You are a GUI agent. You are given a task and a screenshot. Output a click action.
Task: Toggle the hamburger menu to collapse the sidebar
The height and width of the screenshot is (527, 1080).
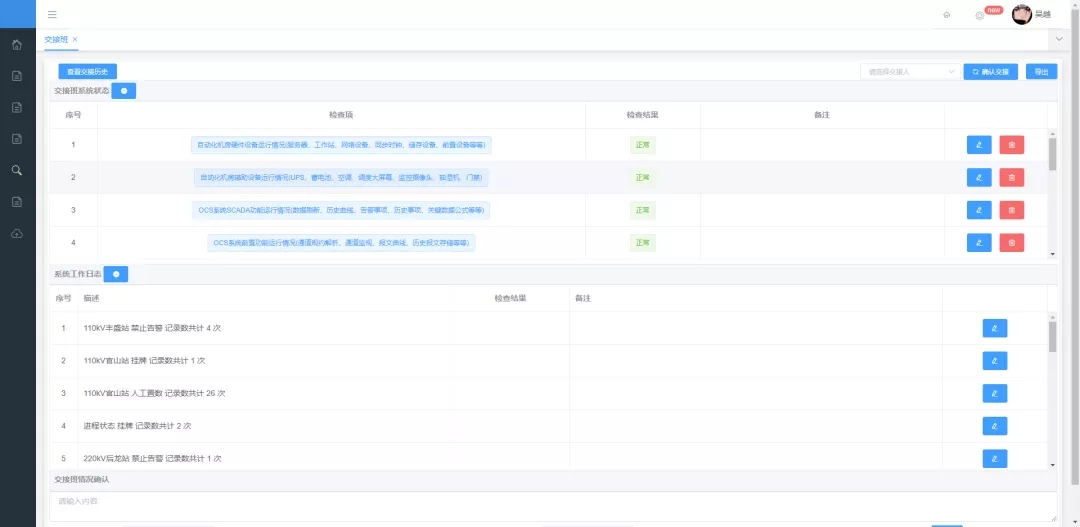(x=52, y=15)
